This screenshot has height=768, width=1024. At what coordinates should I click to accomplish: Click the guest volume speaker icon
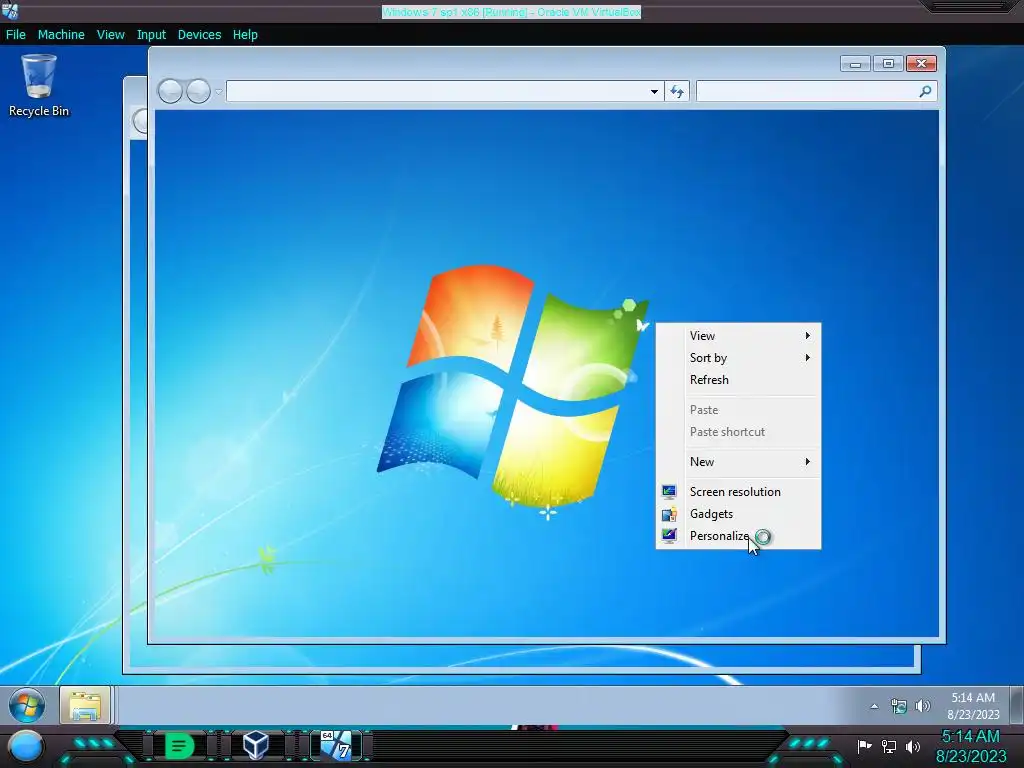(x=922, y=706)
